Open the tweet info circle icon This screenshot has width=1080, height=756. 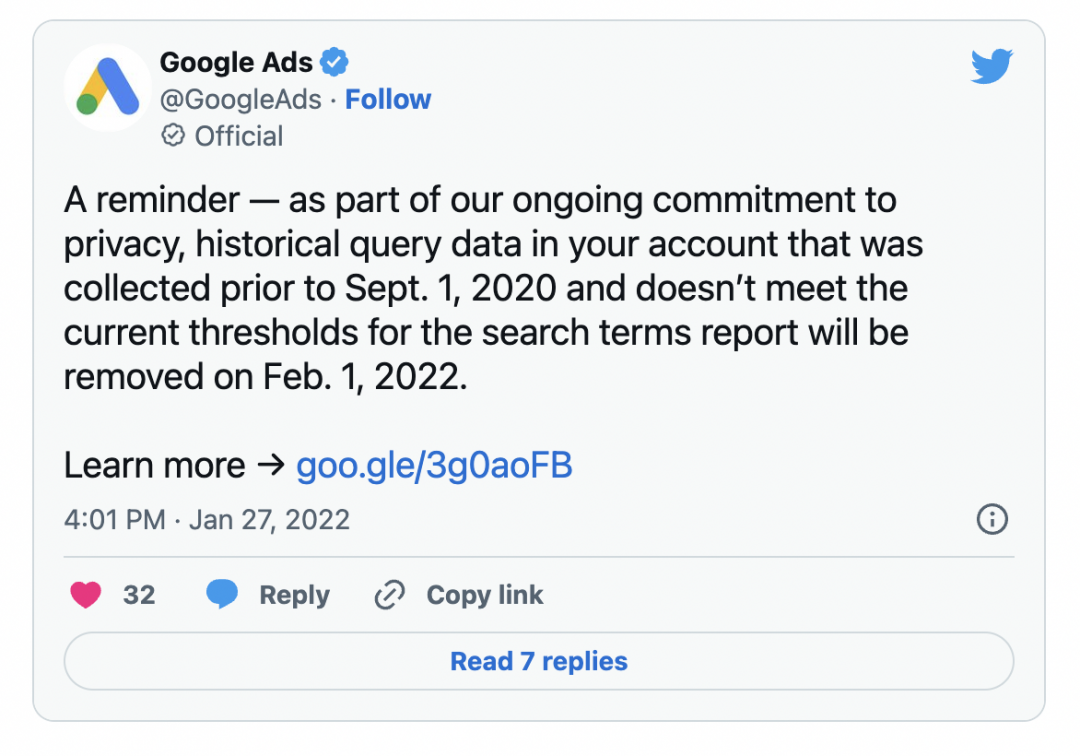click(x=991, y=519)
